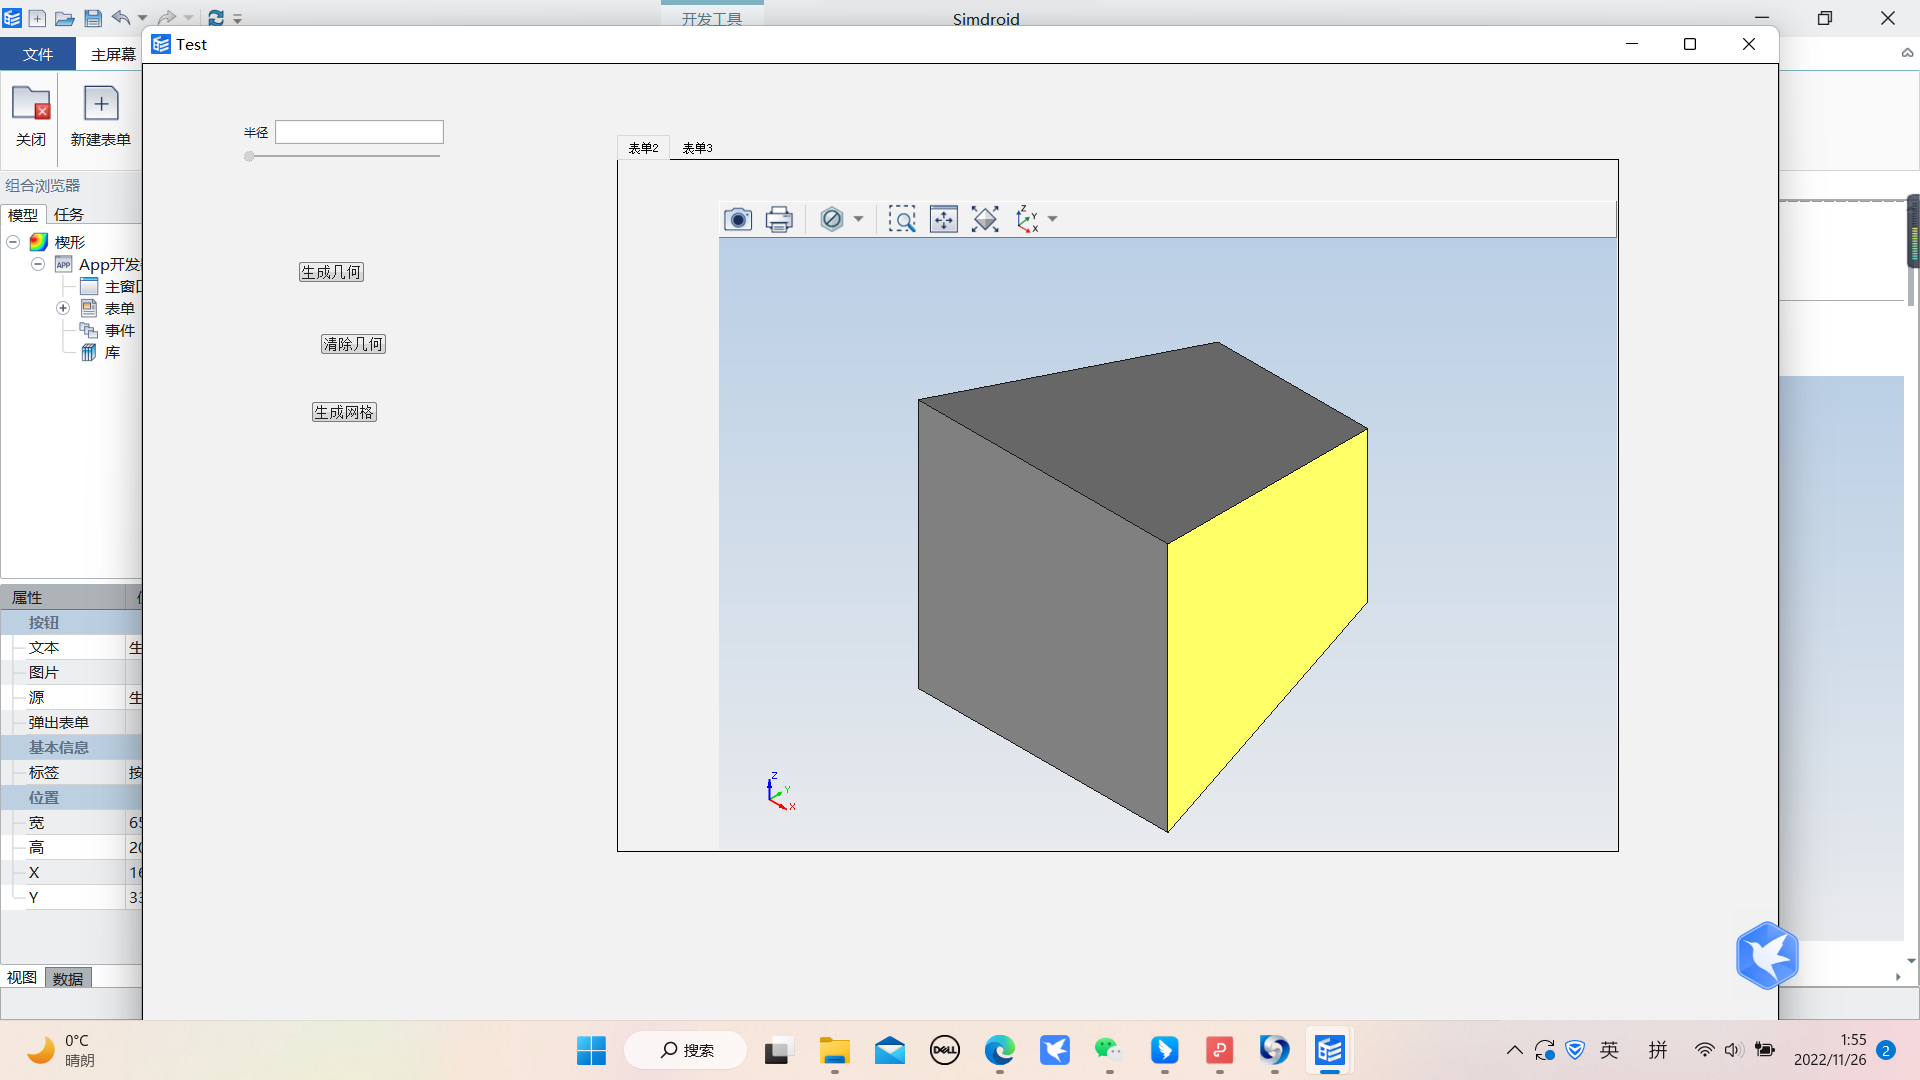Click the 生成几何 button
Image resolution: width=1920 pixels, height=1080 pixels.
(x=331, y=272)
